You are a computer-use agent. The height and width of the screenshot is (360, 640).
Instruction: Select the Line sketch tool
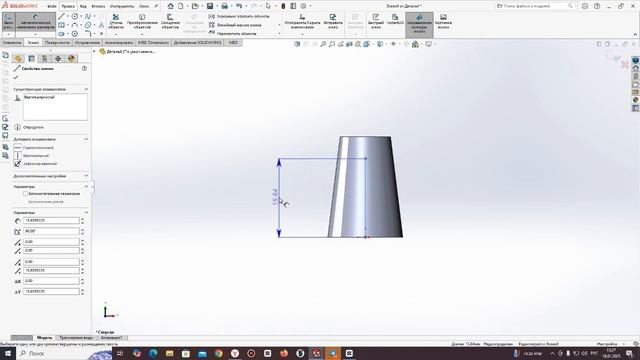61,16
